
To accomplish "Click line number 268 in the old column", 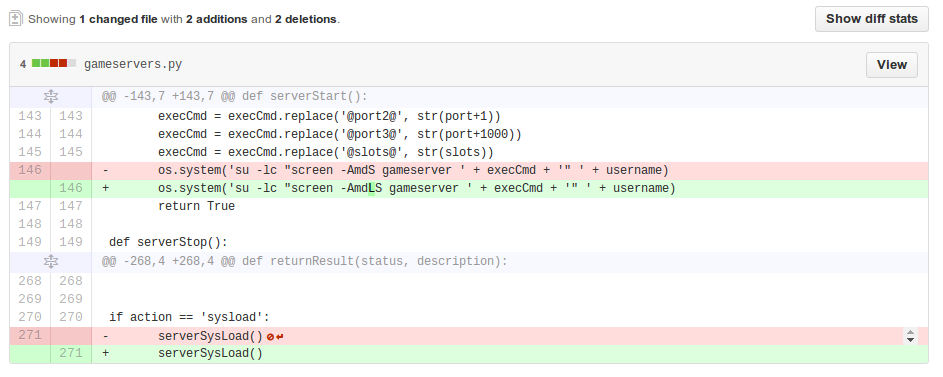I will coord(30,281).
